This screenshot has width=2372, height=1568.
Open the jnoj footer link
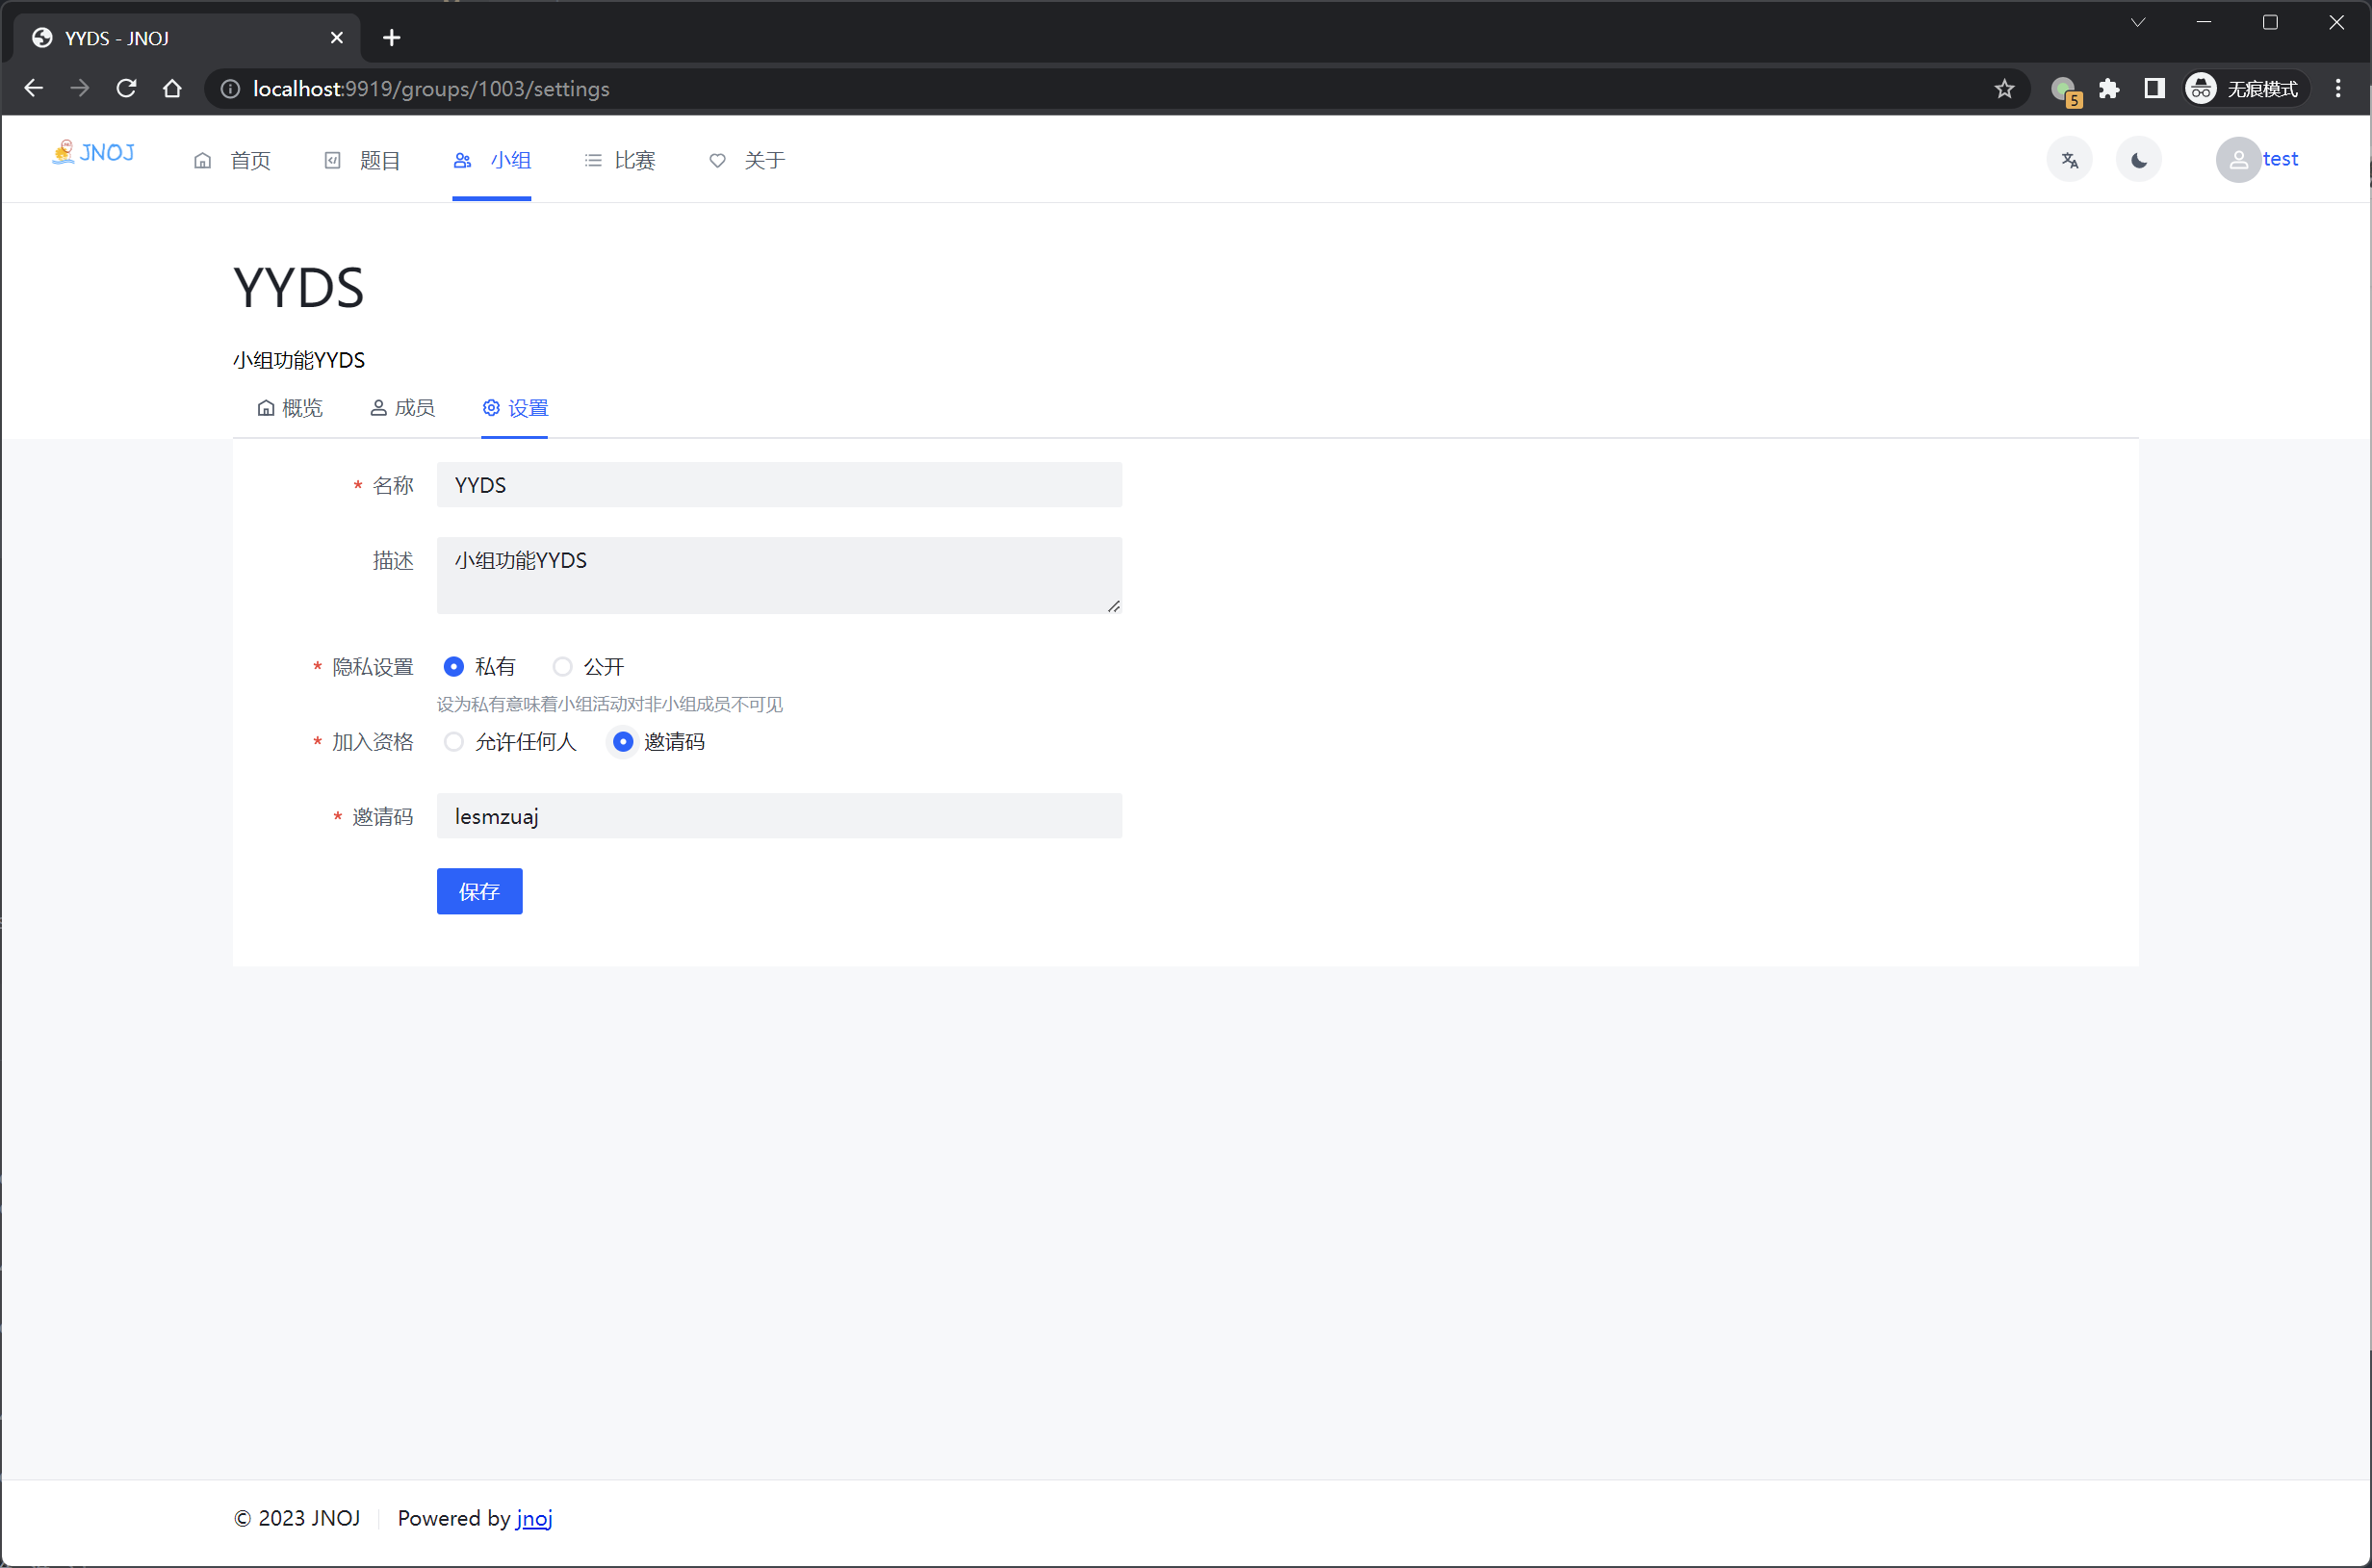pyautogui.click(x=534, y=1518)
